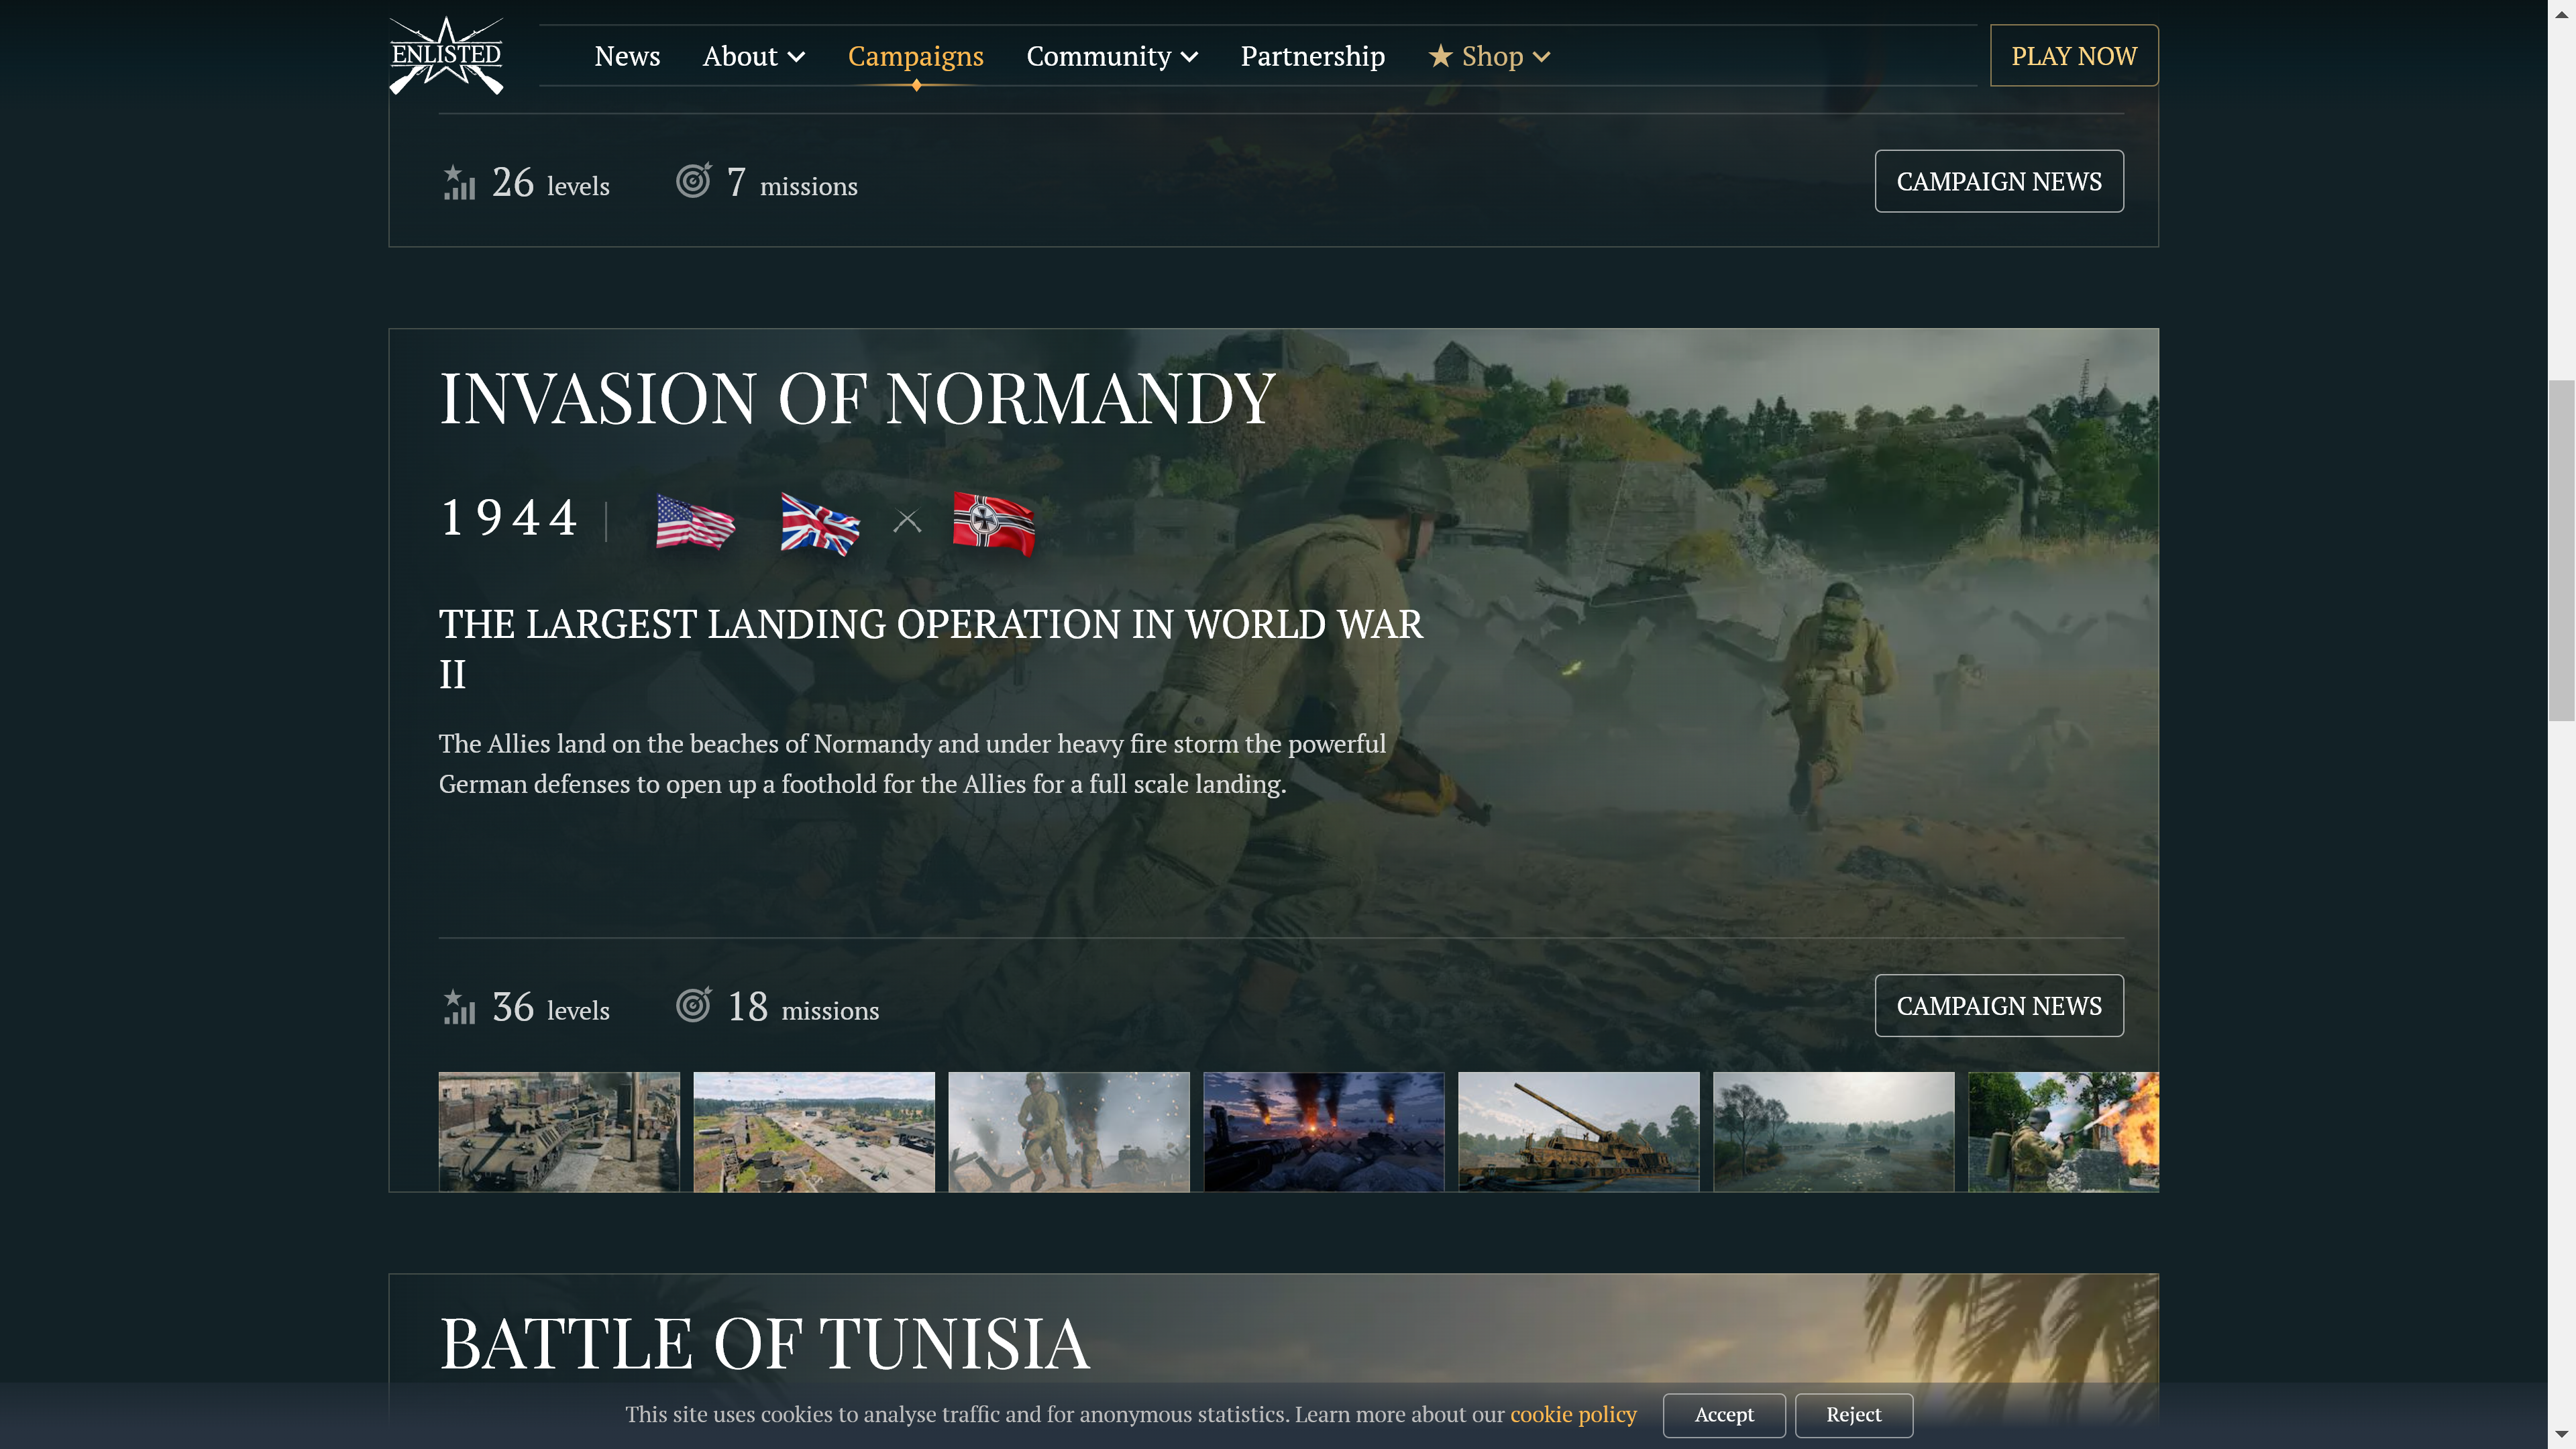Click the Enlisted logo
This screenshot has width=2576, height=1449.
(446, 56)
